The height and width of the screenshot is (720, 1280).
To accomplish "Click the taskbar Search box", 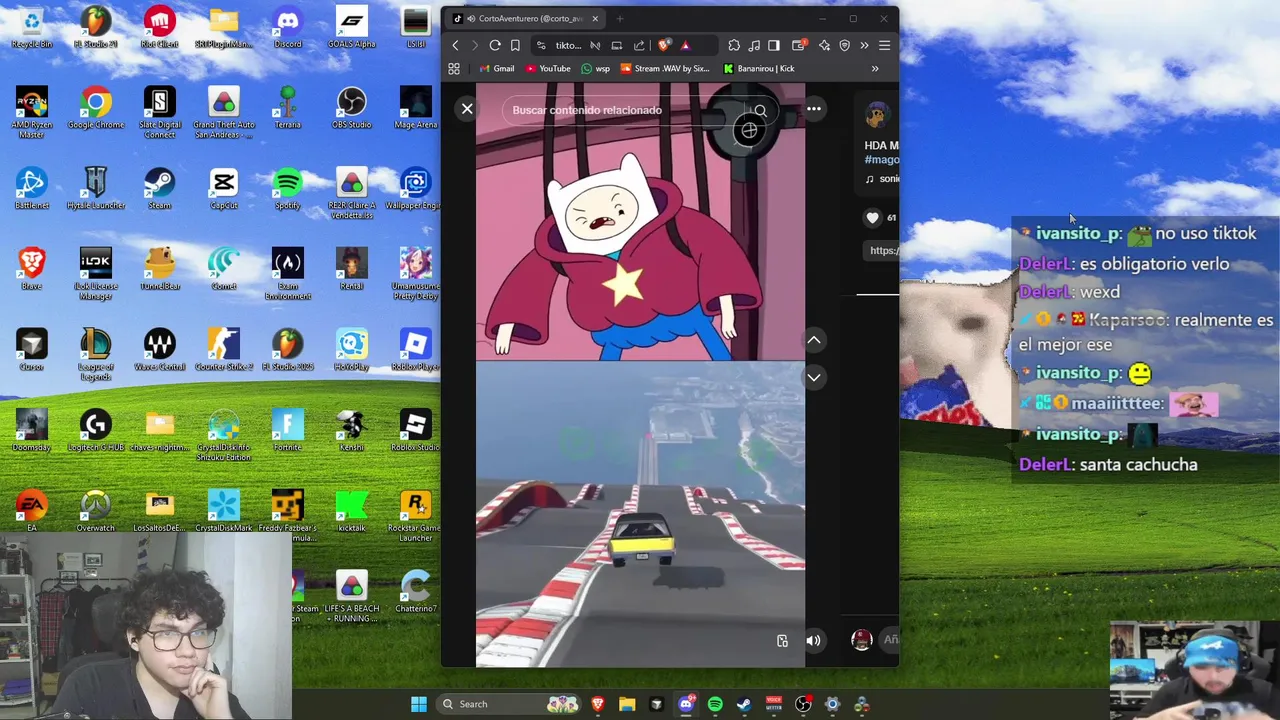I will click(x=508, y=704).
